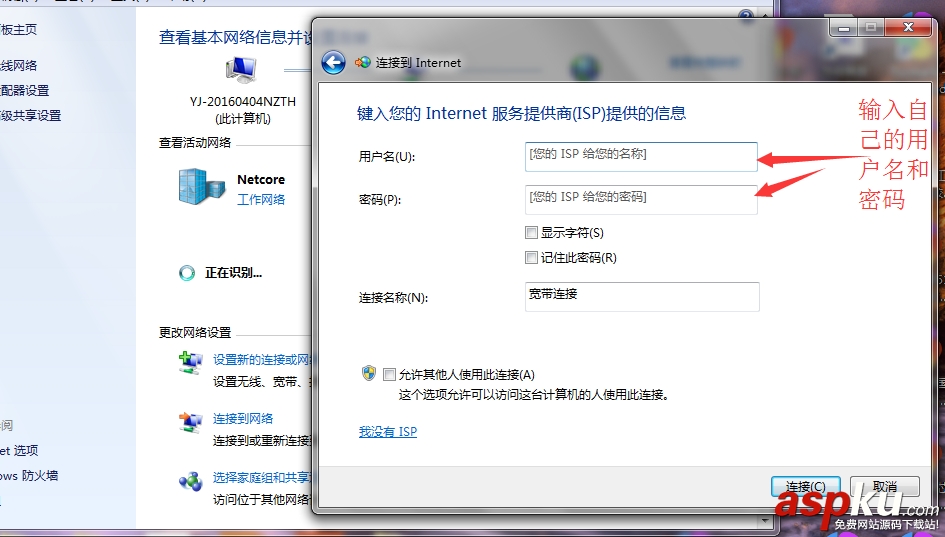Image resolution: width=945 pixels, height=537 pixels.
Task: Click the 连接名称(N) field with 宽带连接
Action: point(642,297)
